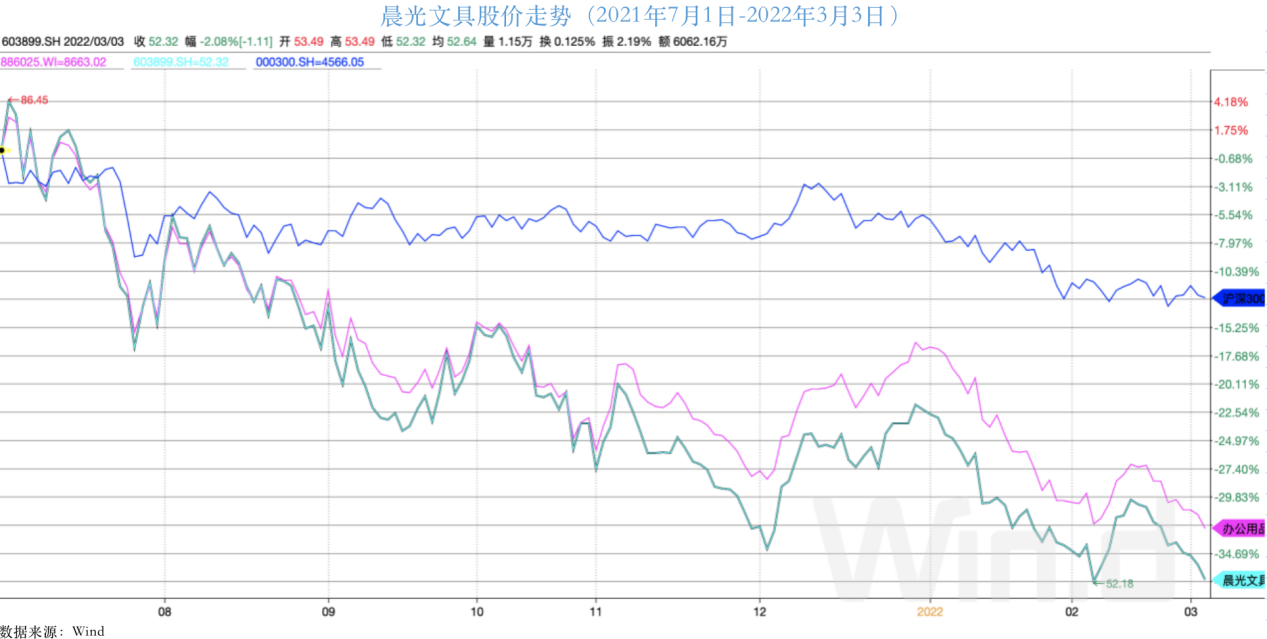
Task: Click the 4.18% label on percentage axis
Action: [1231, 102]
